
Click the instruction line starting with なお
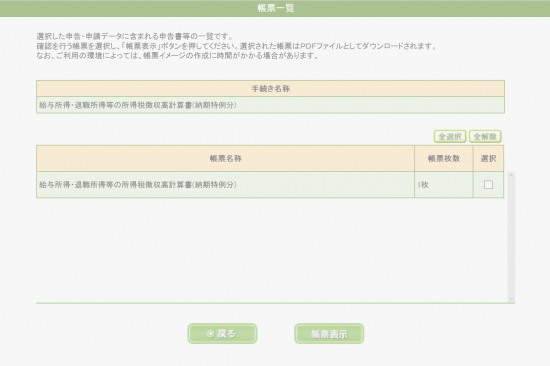coord(177,55)
